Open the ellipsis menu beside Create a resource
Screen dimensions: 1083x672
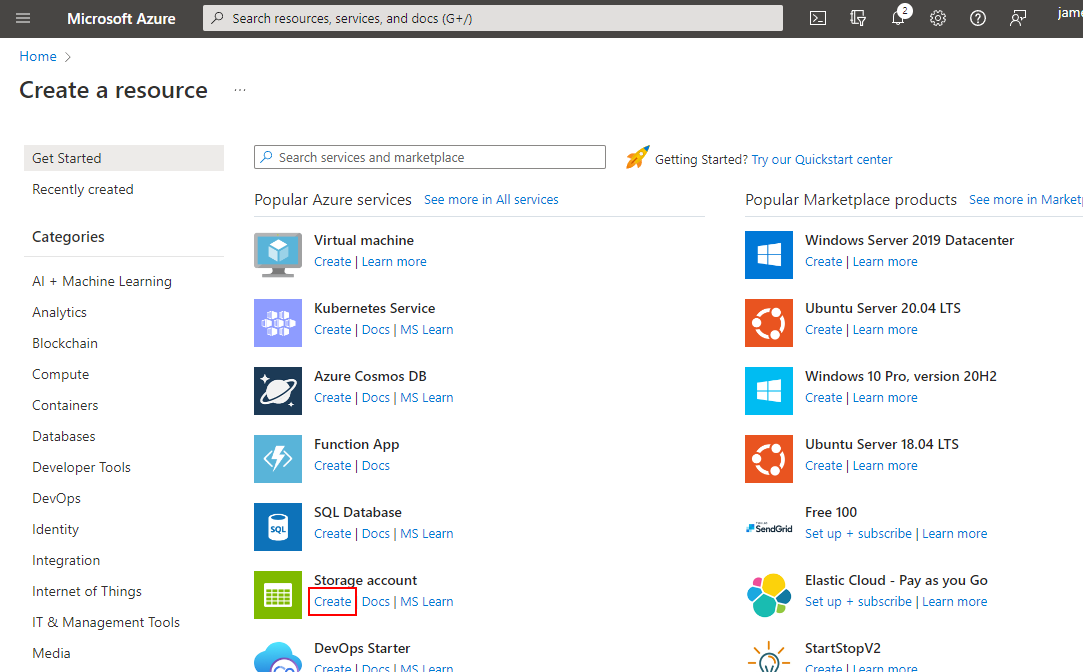240,90
